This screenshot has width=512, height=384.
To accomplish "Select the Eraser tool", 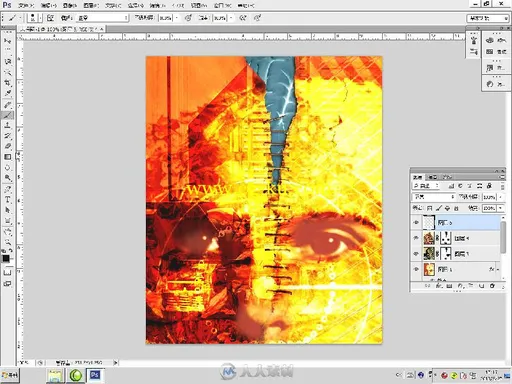I will pyautogui.click(x=8, y=146).
